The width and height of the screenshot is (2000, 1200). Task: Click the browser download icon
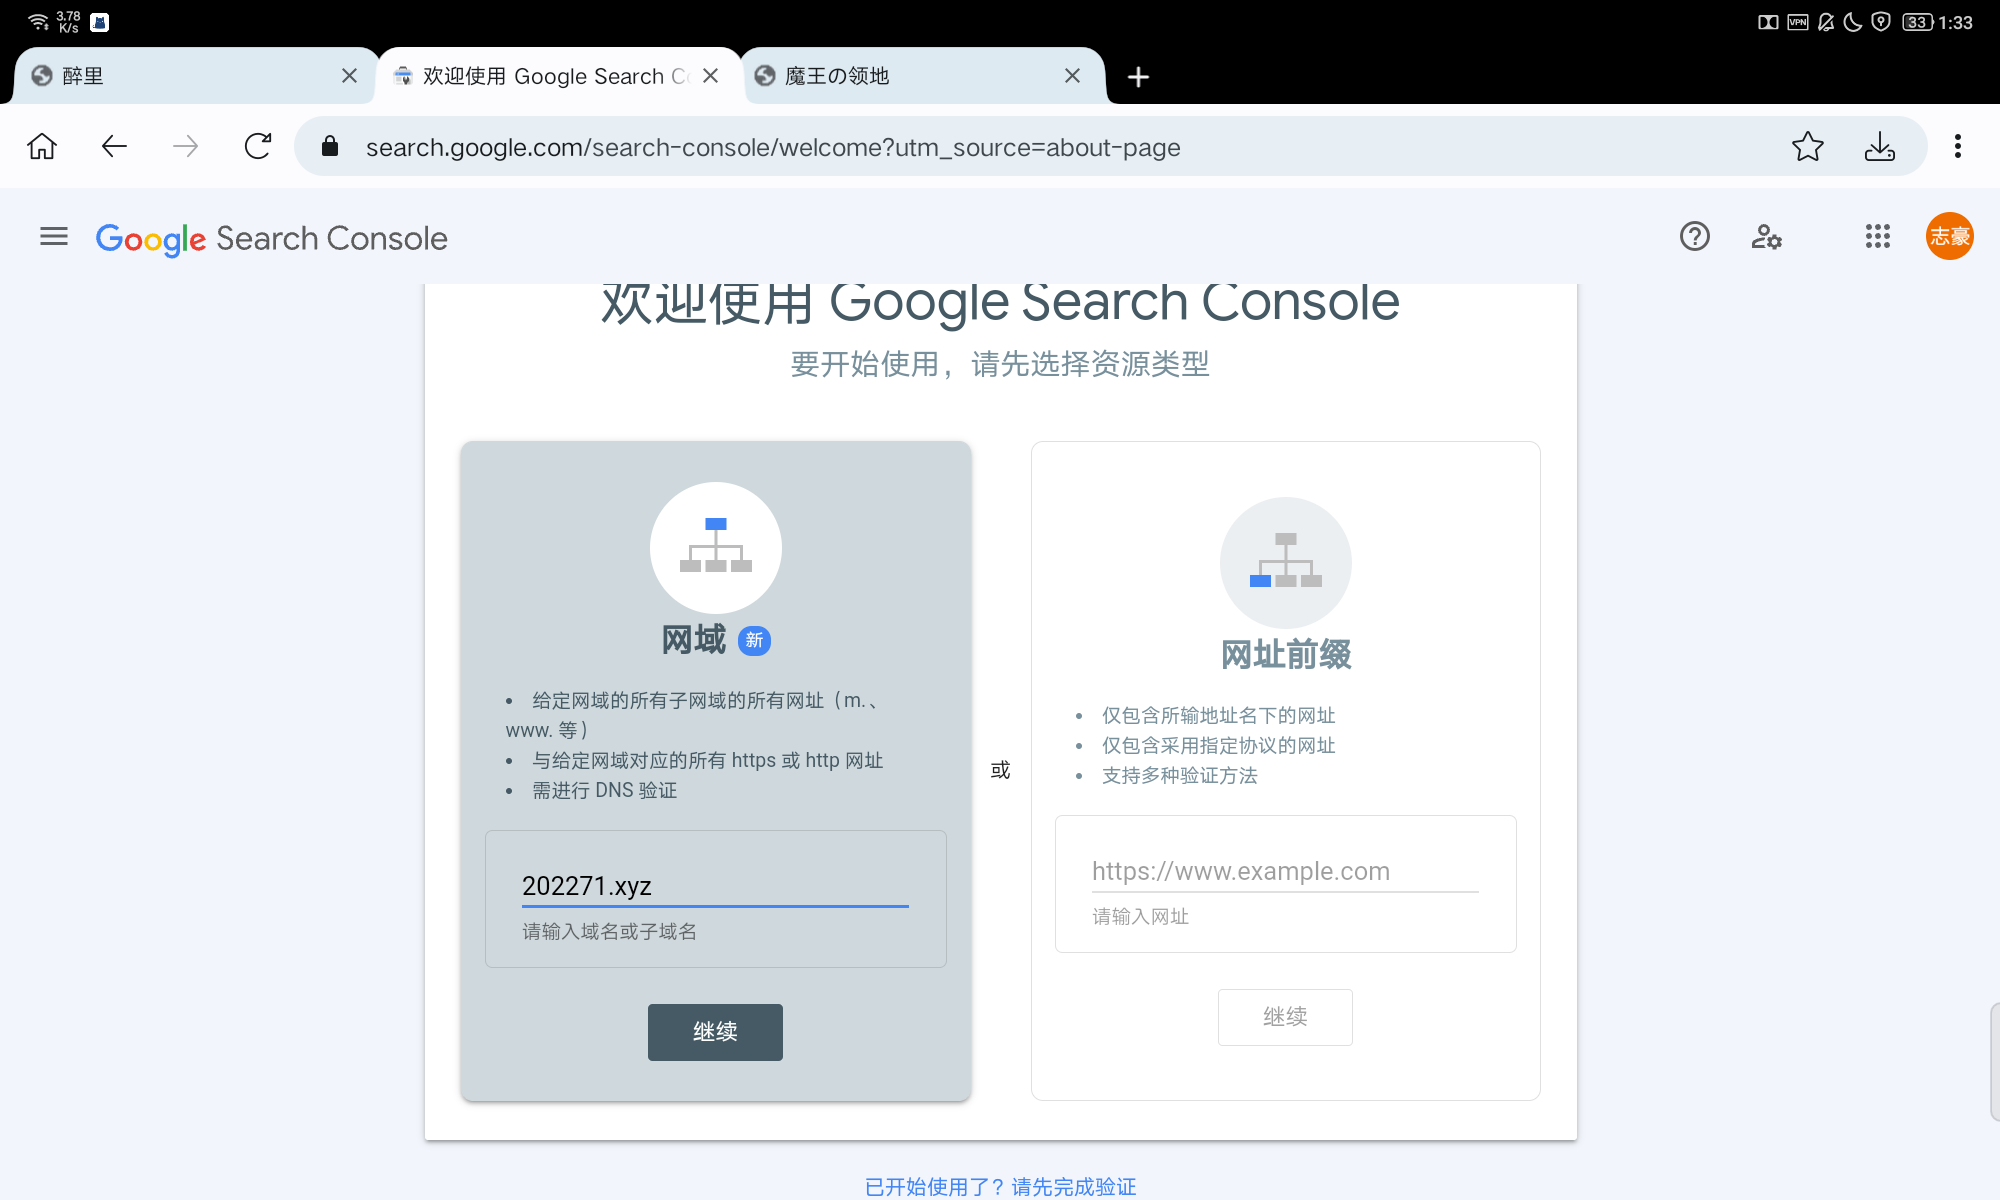(1879, 147)
